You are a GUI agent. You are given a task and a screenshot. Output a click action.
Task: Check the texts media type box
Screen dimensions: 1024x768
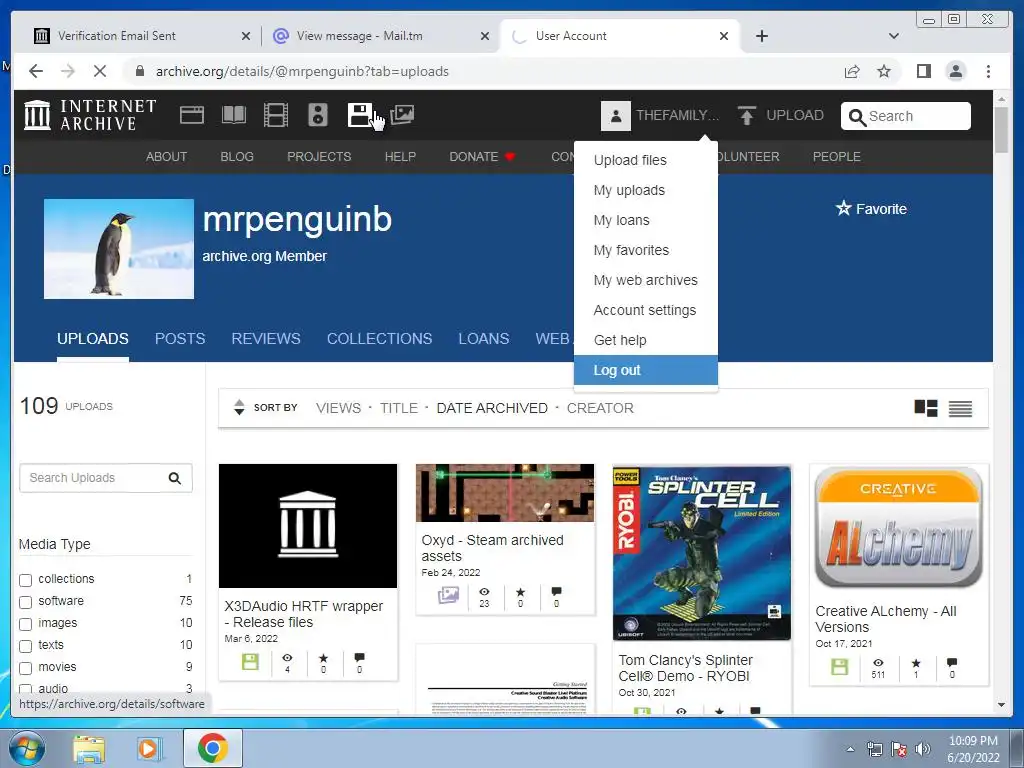pyautogui.click(x=25, y=647)
